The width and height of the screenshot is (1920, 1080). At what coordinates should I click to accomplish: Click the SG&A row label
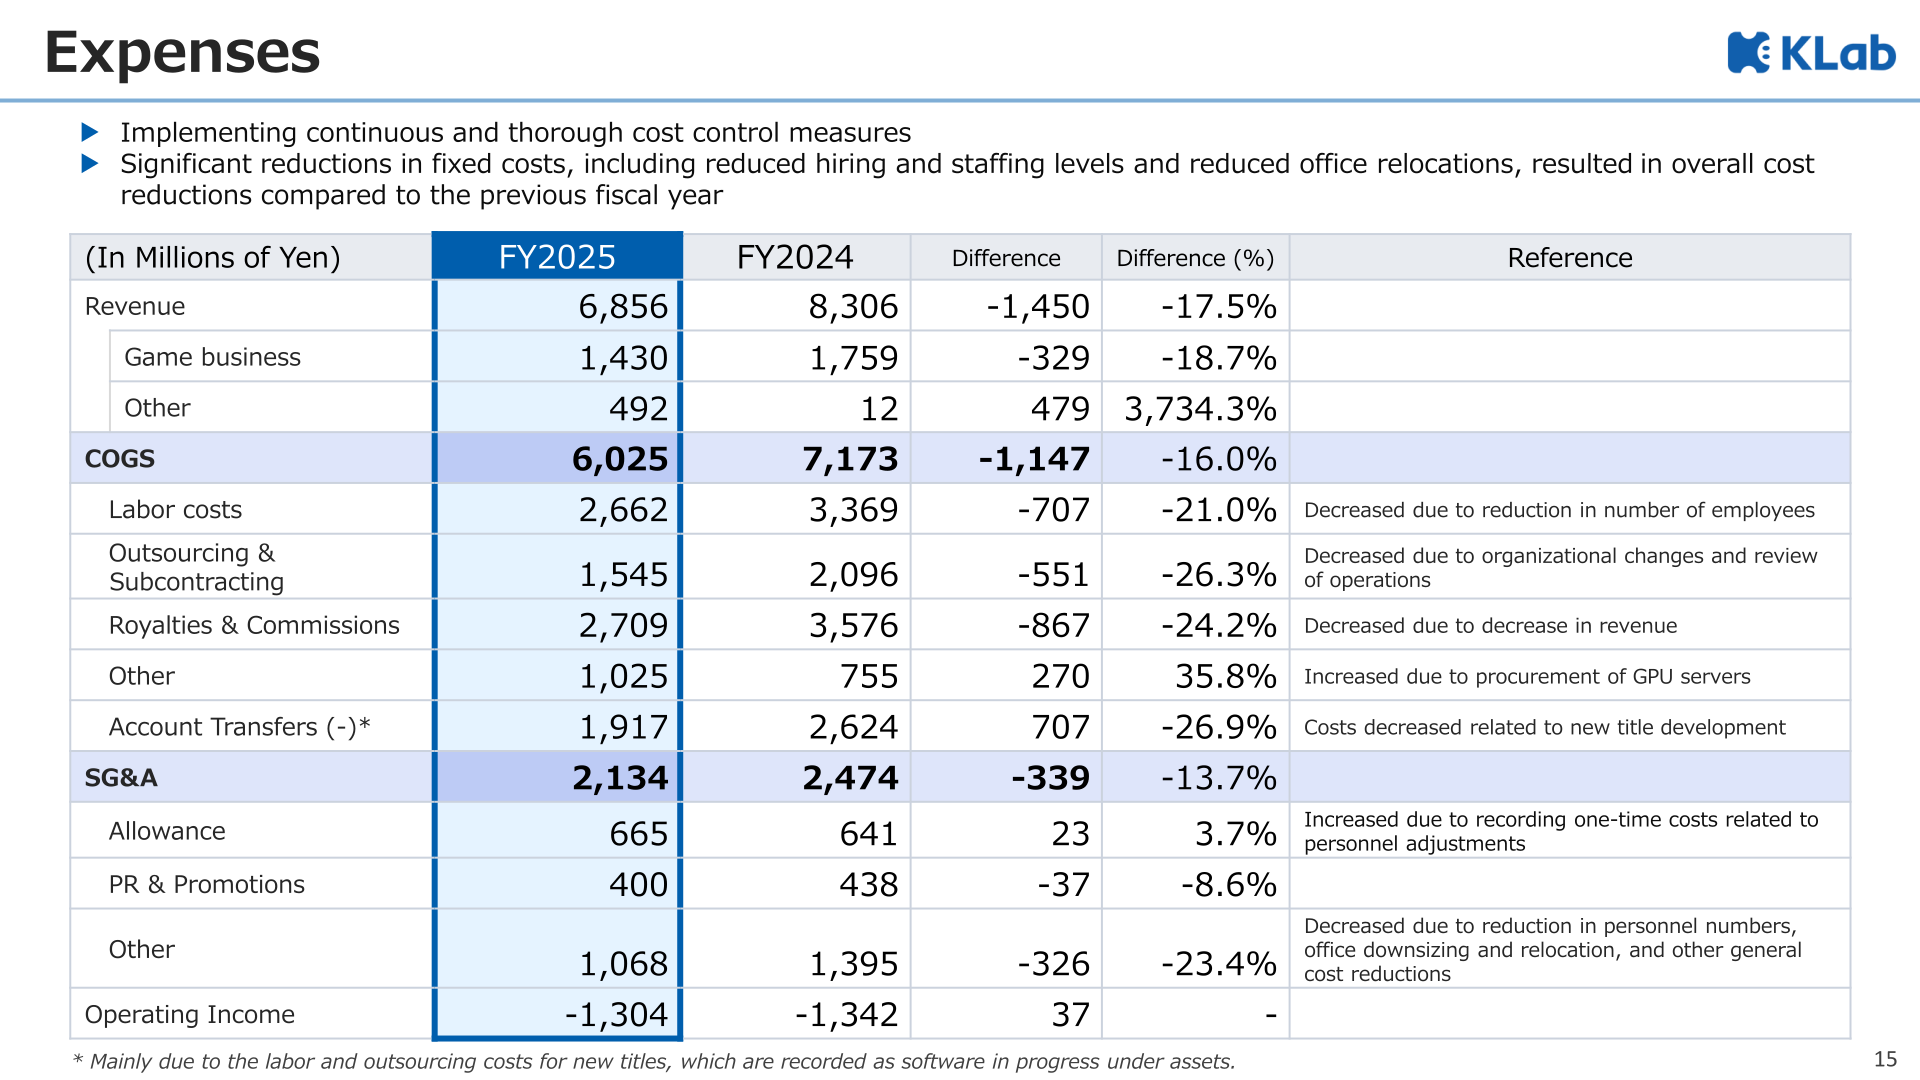coord(121,778)
